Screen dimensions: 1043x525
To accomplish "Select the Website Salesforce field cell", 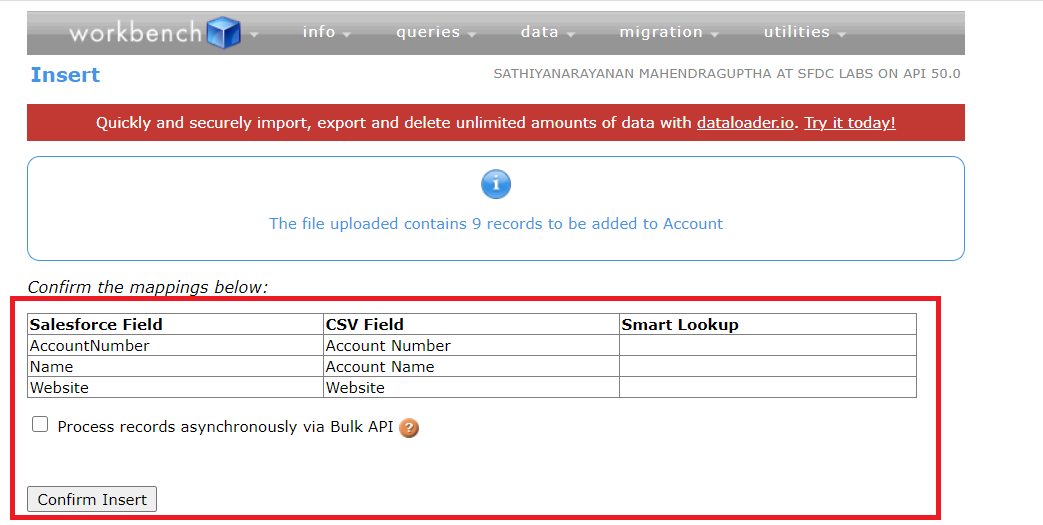I will pos(176,387).
